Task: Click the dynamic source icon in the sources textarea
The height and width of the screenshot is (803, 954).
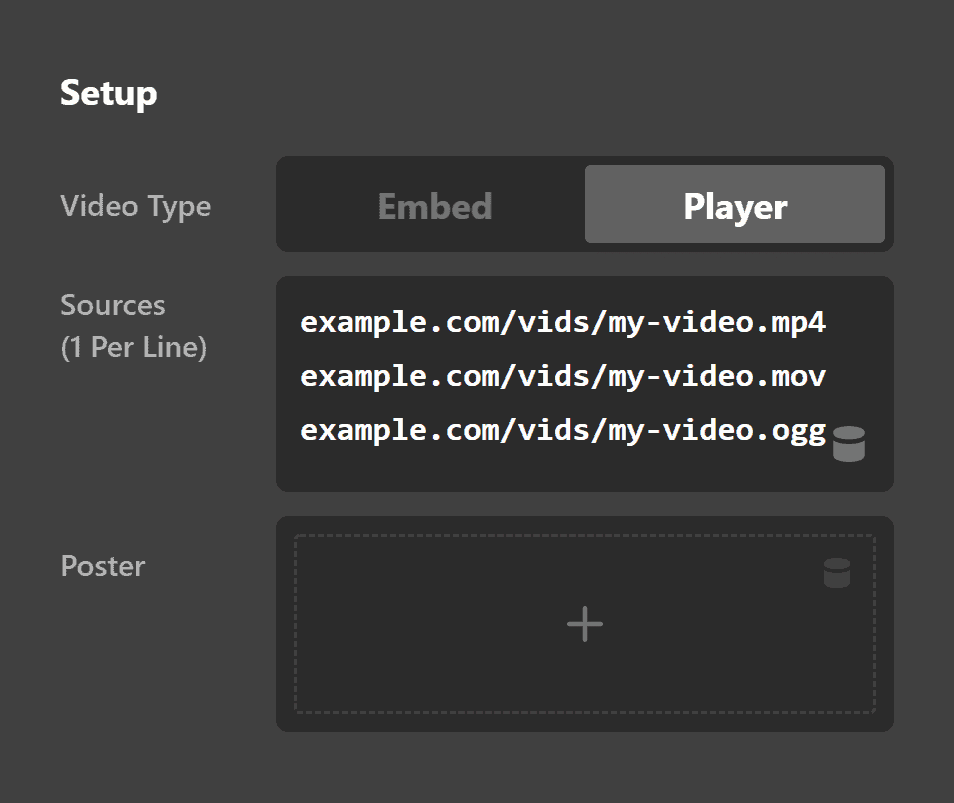Action: pos(849,443)
